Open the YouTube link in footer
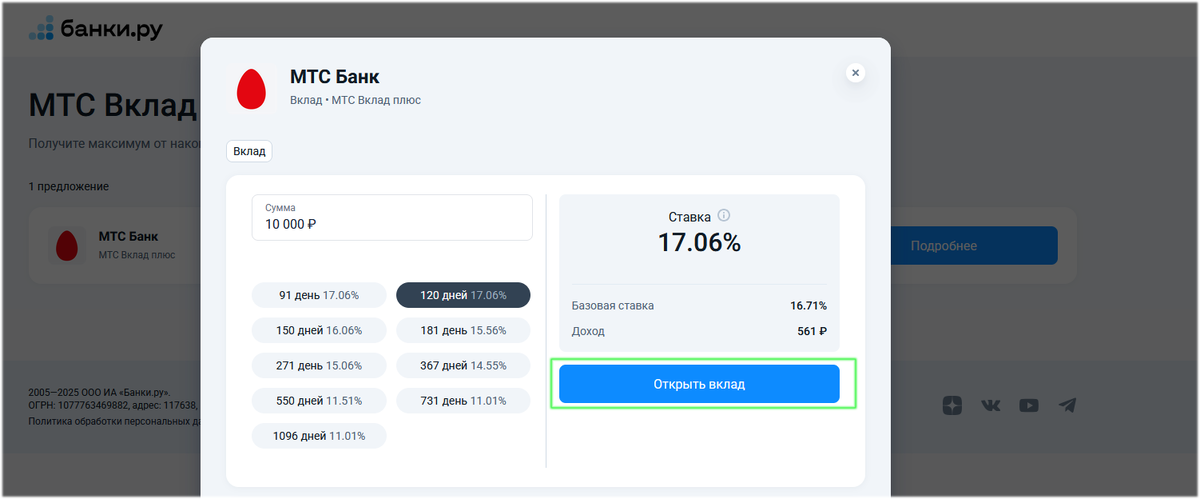 coord(1028,405)
